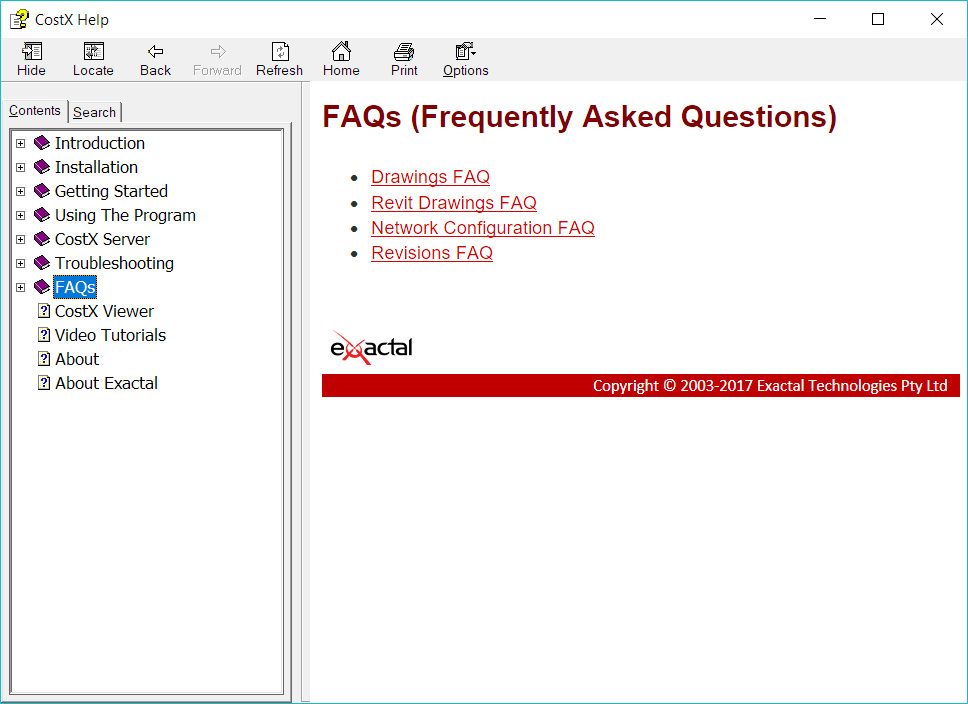Open the About Exactal topic

click(x=106, y=383)
